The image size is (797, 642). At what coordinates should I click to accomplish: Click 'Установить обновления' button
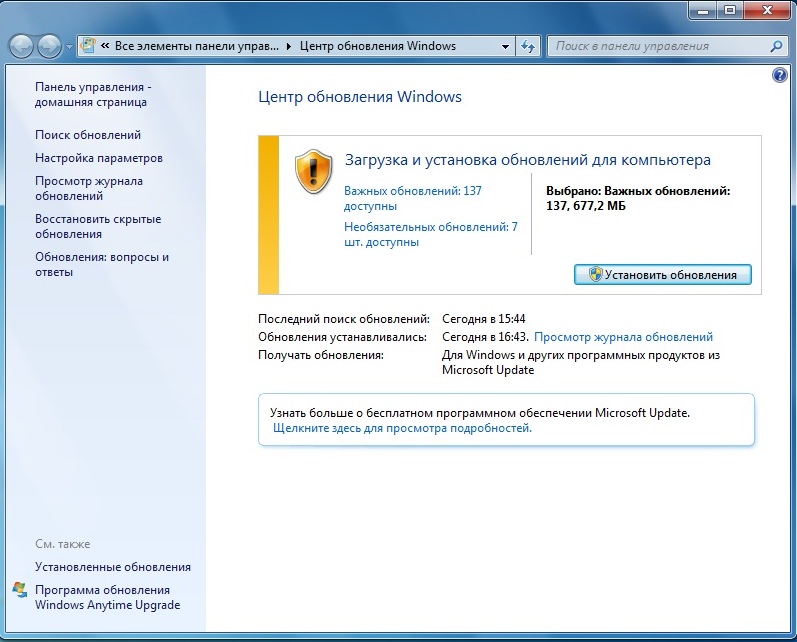point(662,274)
